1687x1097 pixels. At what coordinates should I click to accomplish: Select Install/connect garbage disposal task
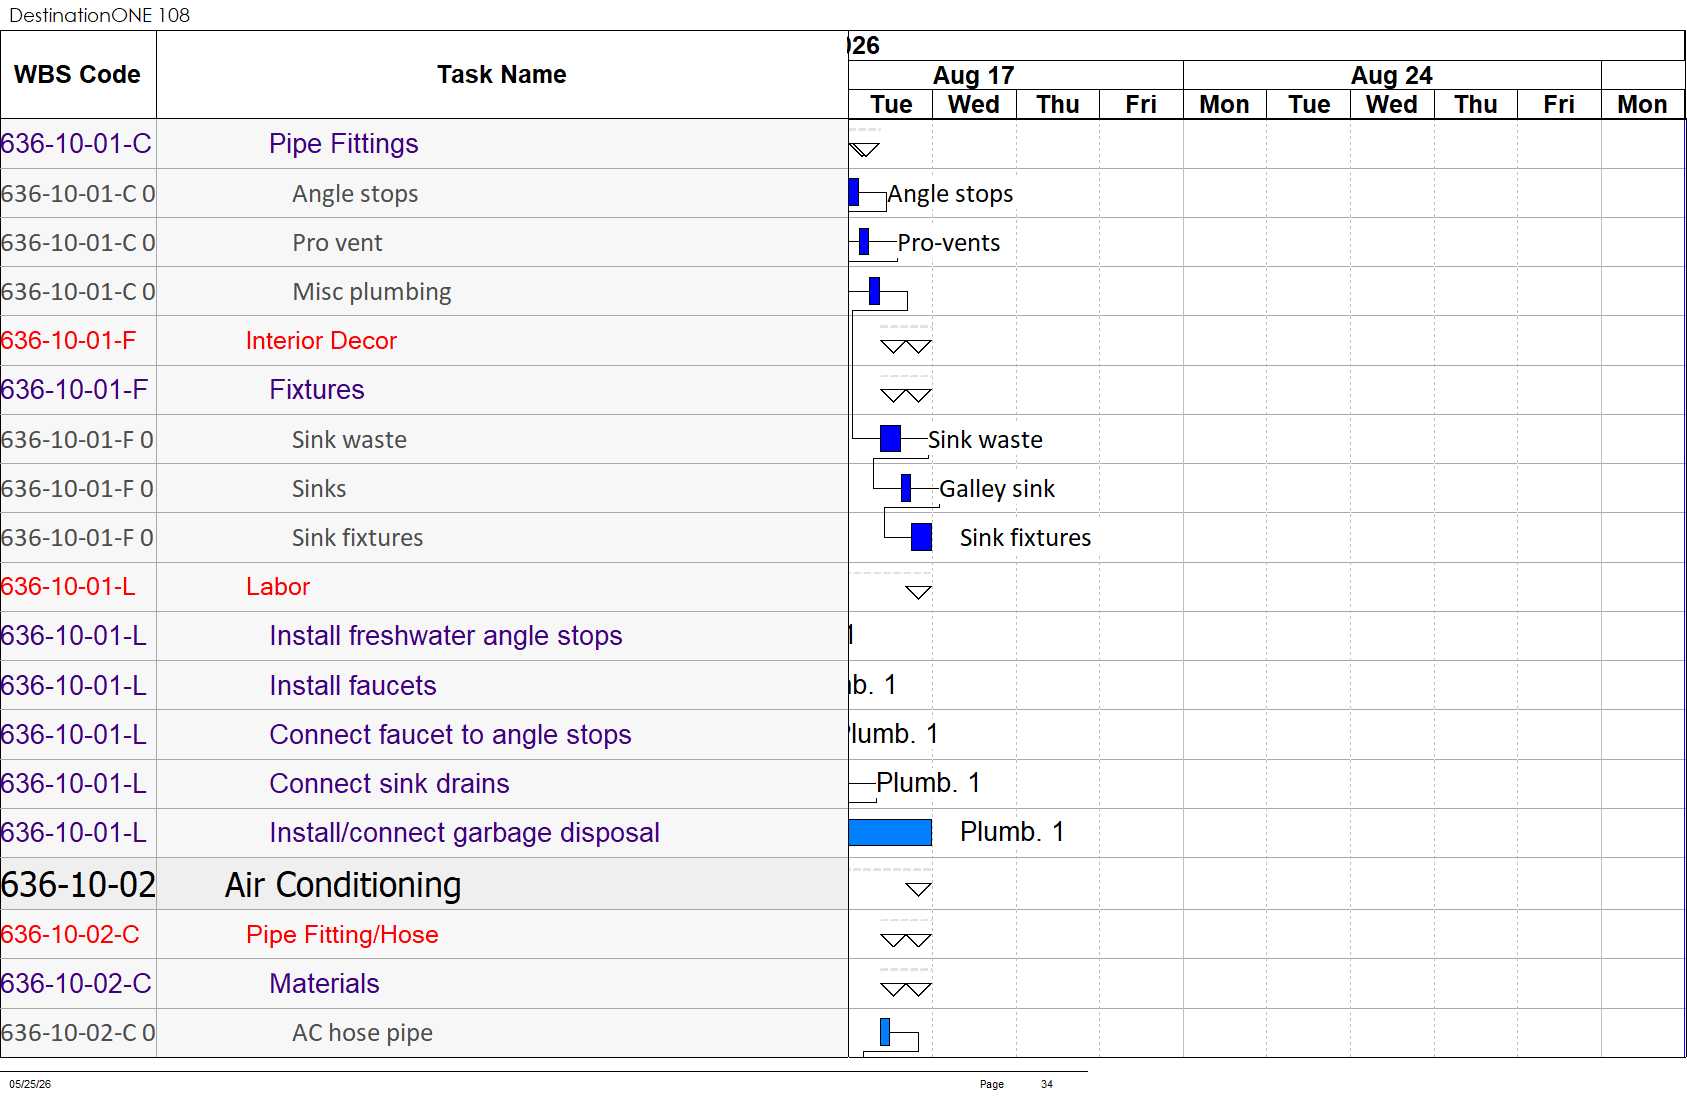pyautogui.click(x=464, y=833)
